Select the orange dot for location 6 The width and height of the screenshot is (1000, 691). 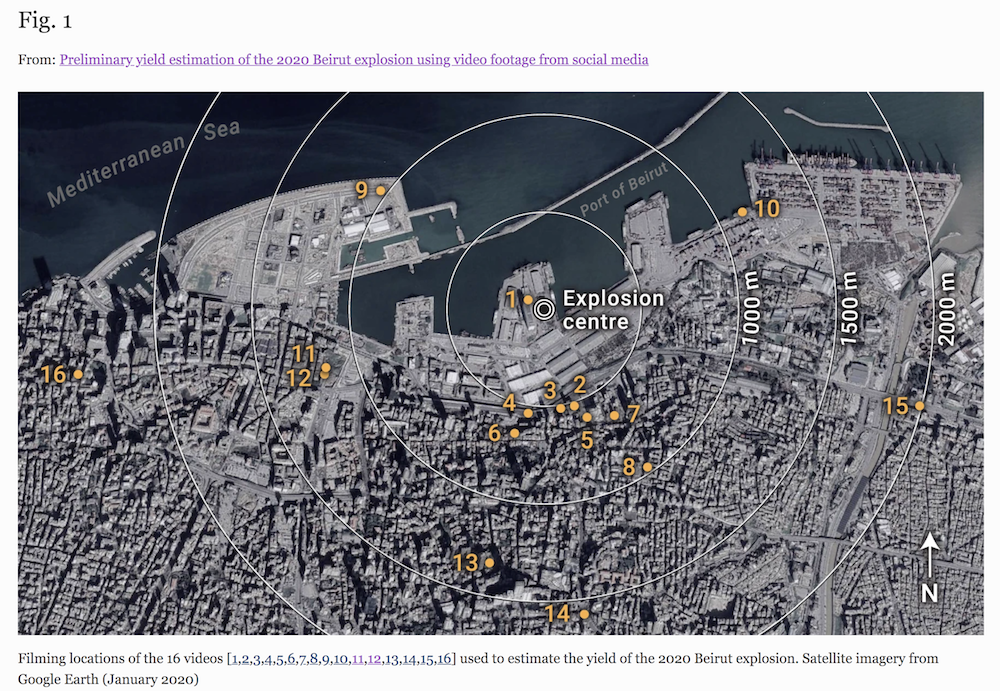(x=514, y=433)
